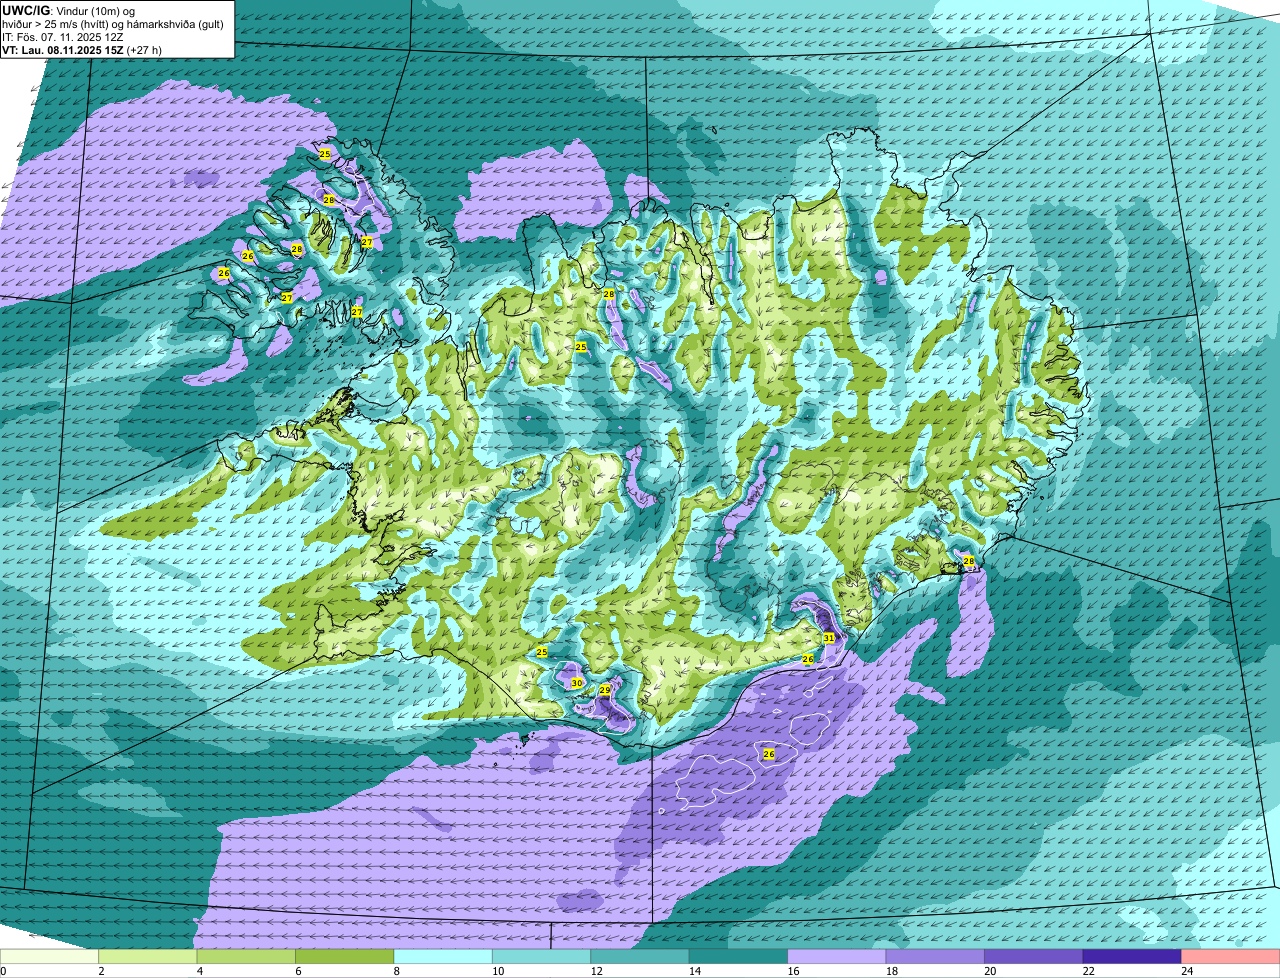Image resolution: width=1280 pixels, height=978 pixels.
Task: Pick the 4–6 m/s green legend swatch
Action: point(246,957)
